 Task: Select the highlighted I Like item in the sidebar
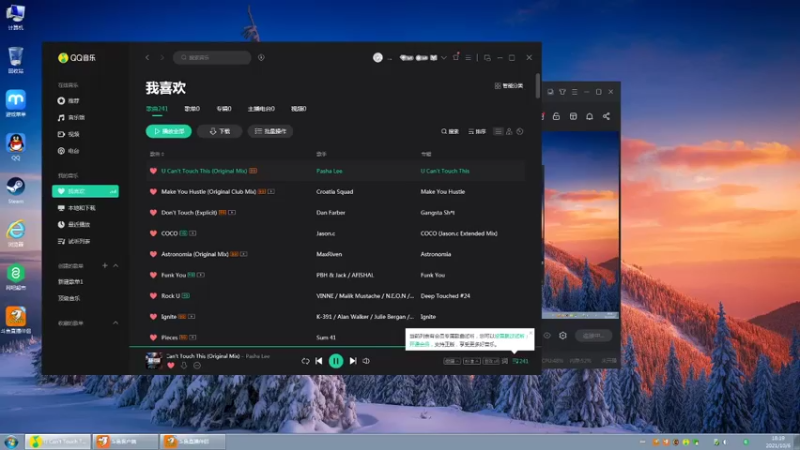(x=85, y=191)
